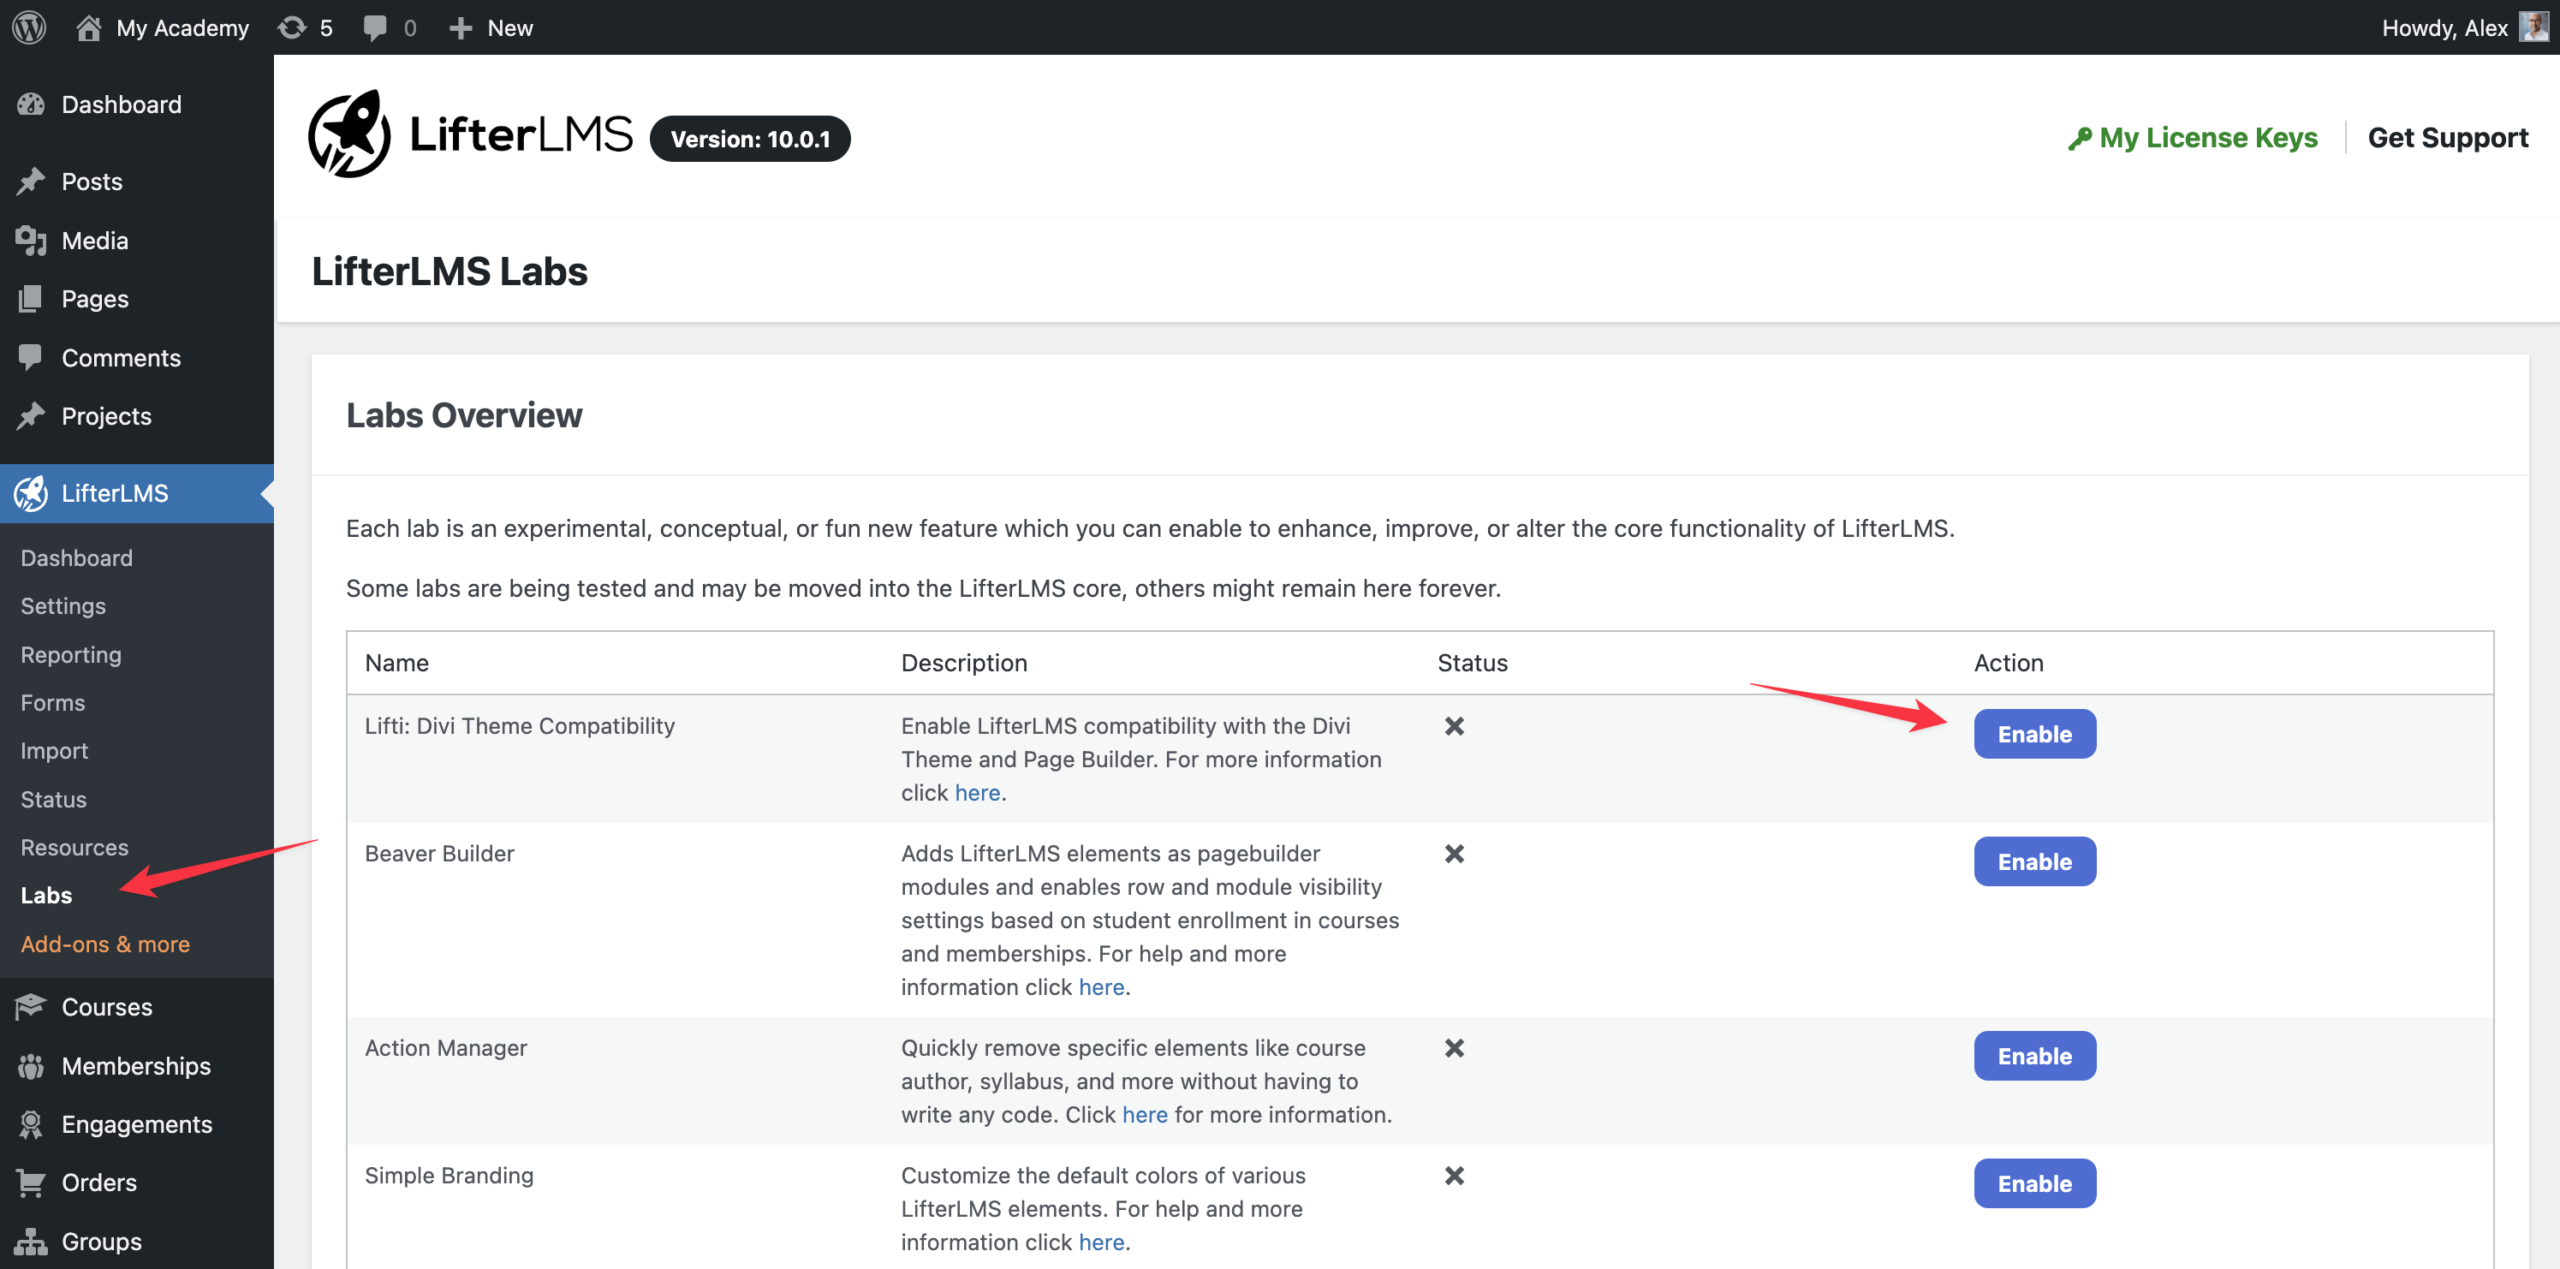Open Get Support link
Viewport: 2560px width, 1269px height.
click(x=2447, y=138)
